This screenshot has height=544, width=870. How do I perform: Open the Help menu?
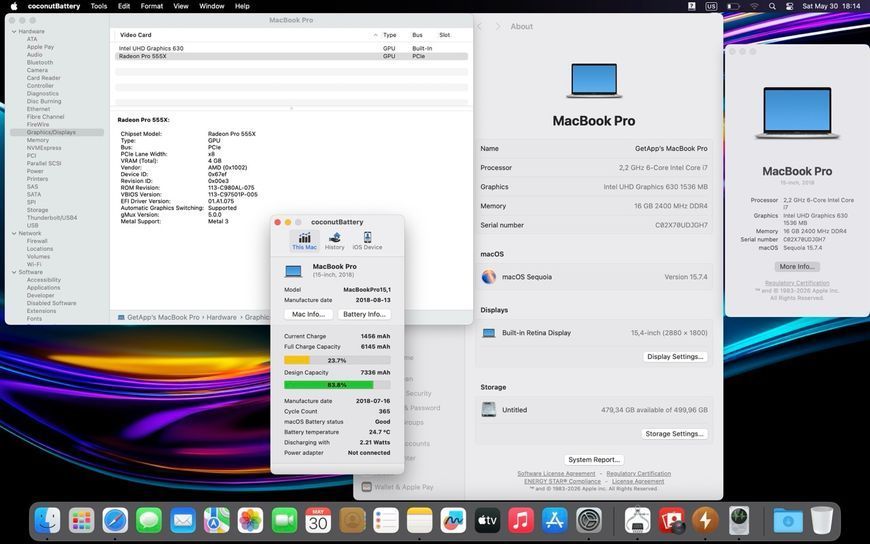click(242, 6)
